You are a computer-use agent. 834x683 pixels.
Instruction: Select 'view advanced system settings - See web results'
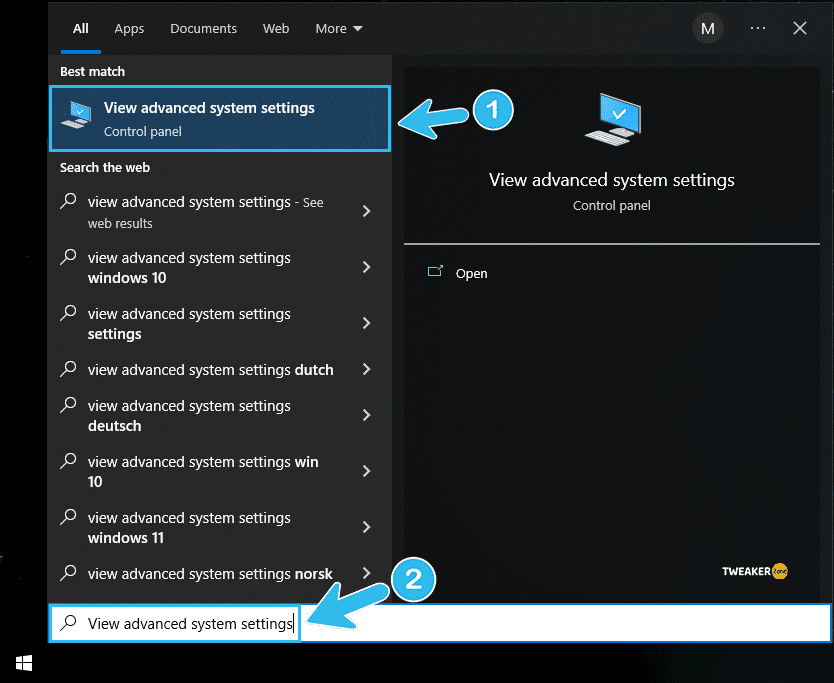[220, 212]
